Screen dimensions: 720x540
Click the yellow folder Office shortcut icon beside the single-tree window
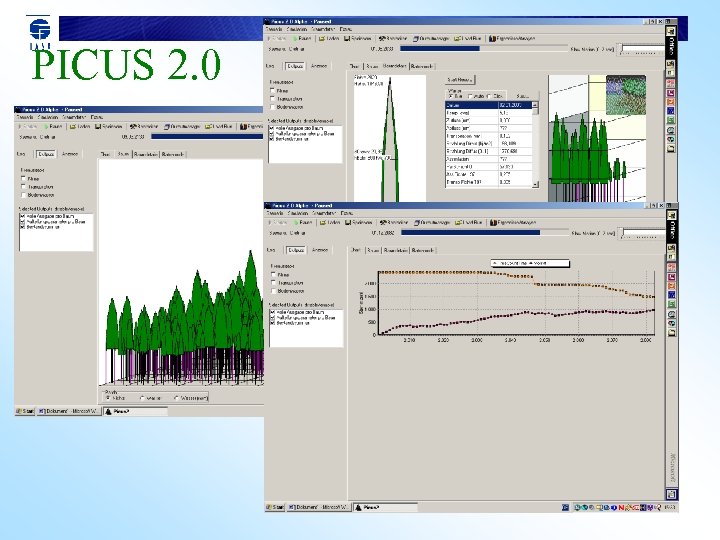(671, 149)
